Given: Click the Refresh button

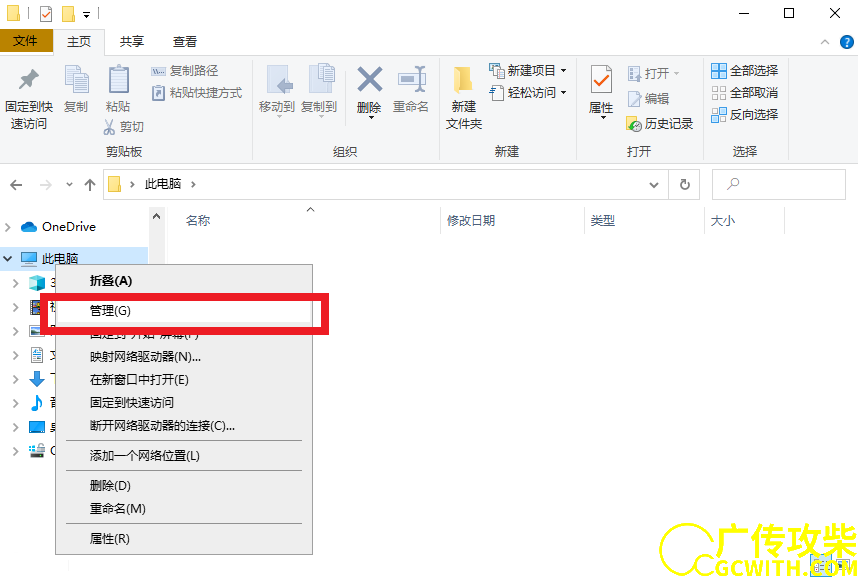Looking at the screenshot, I should (x=685, y=185).
